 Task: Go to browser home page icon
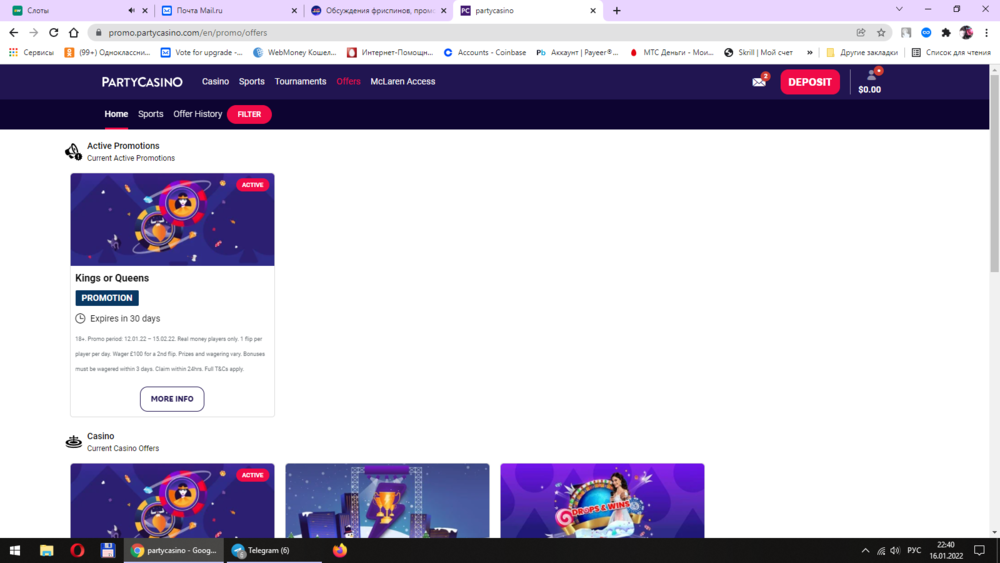coord(74,33)
